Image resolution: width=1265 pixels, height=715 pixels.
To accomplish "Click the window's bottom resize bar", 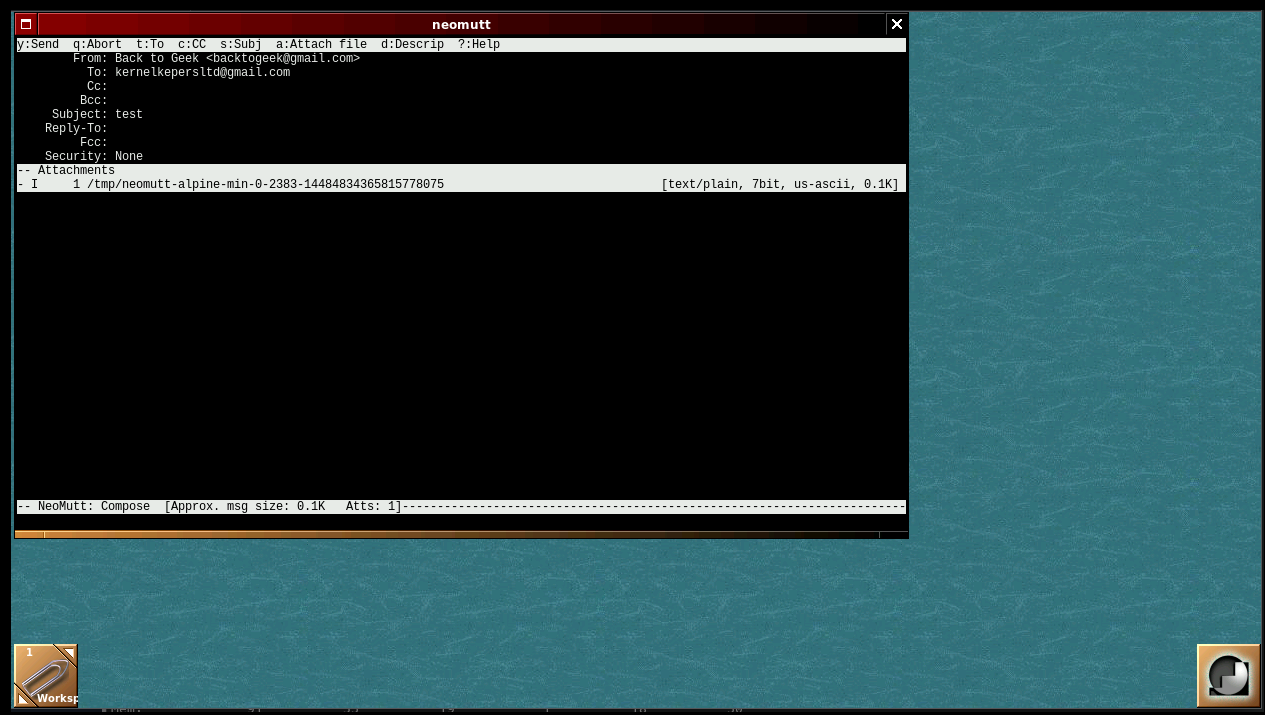I will pyautogui.click(x=460, y=535).
